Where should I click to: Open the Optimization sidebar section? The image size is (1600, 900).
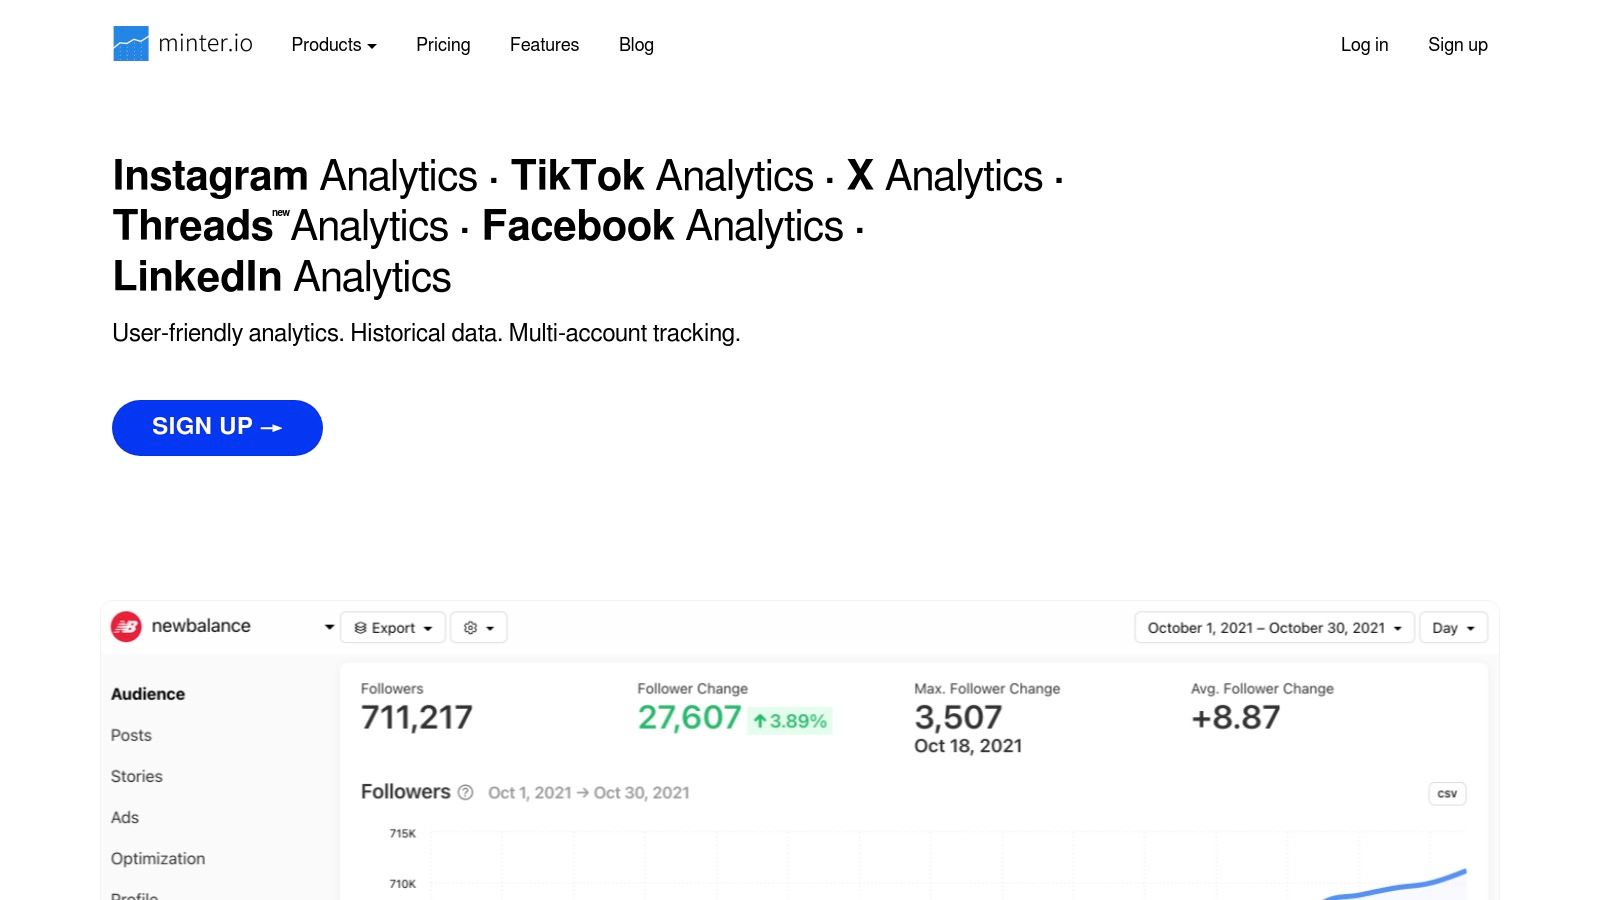158,858
